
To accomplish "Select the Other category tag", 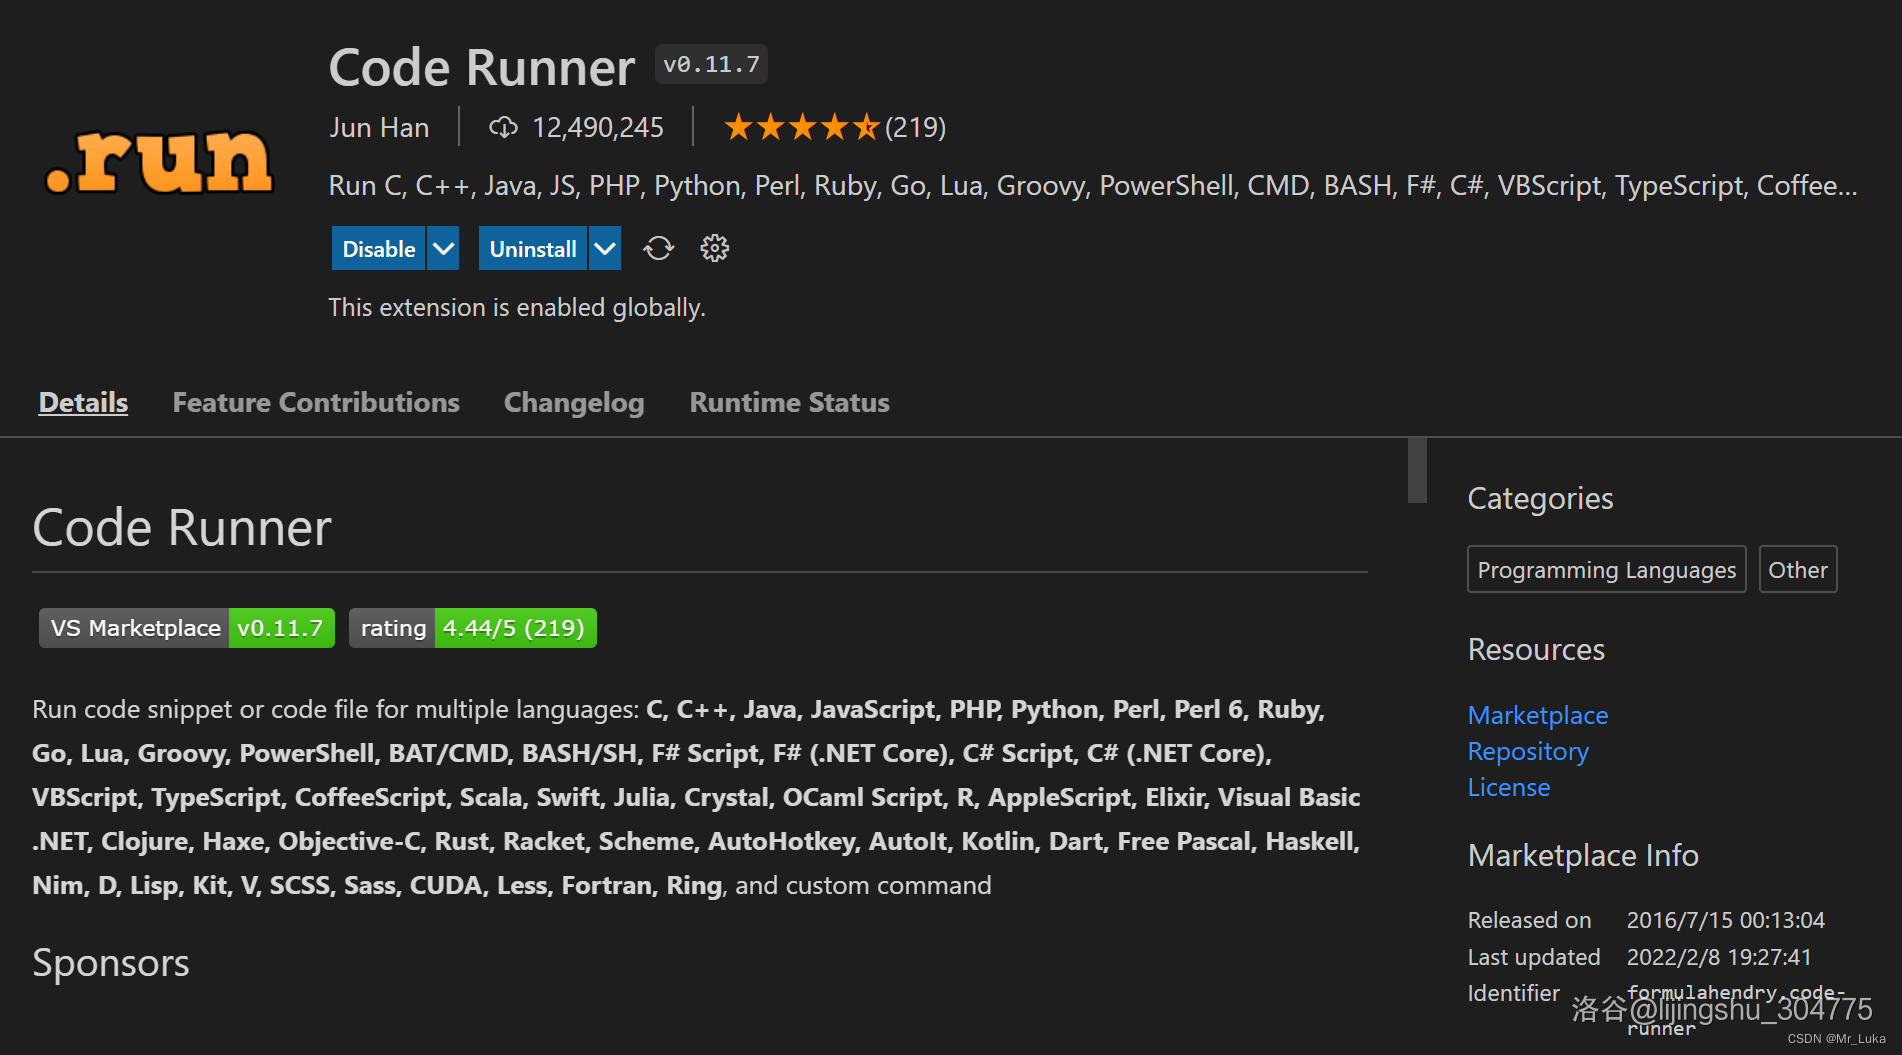I will 1798,569.
